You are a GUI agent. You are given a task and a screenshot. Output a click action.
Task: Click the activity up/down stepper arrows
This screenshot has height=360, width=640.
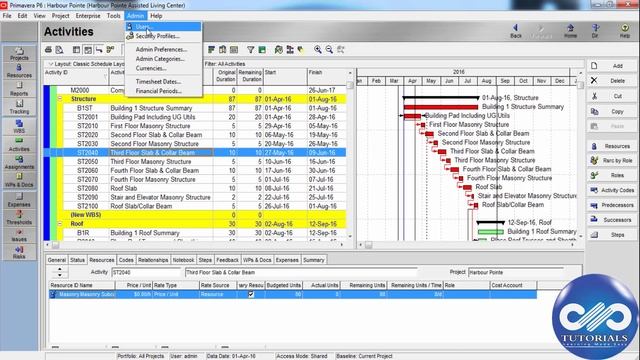[60, 272]
